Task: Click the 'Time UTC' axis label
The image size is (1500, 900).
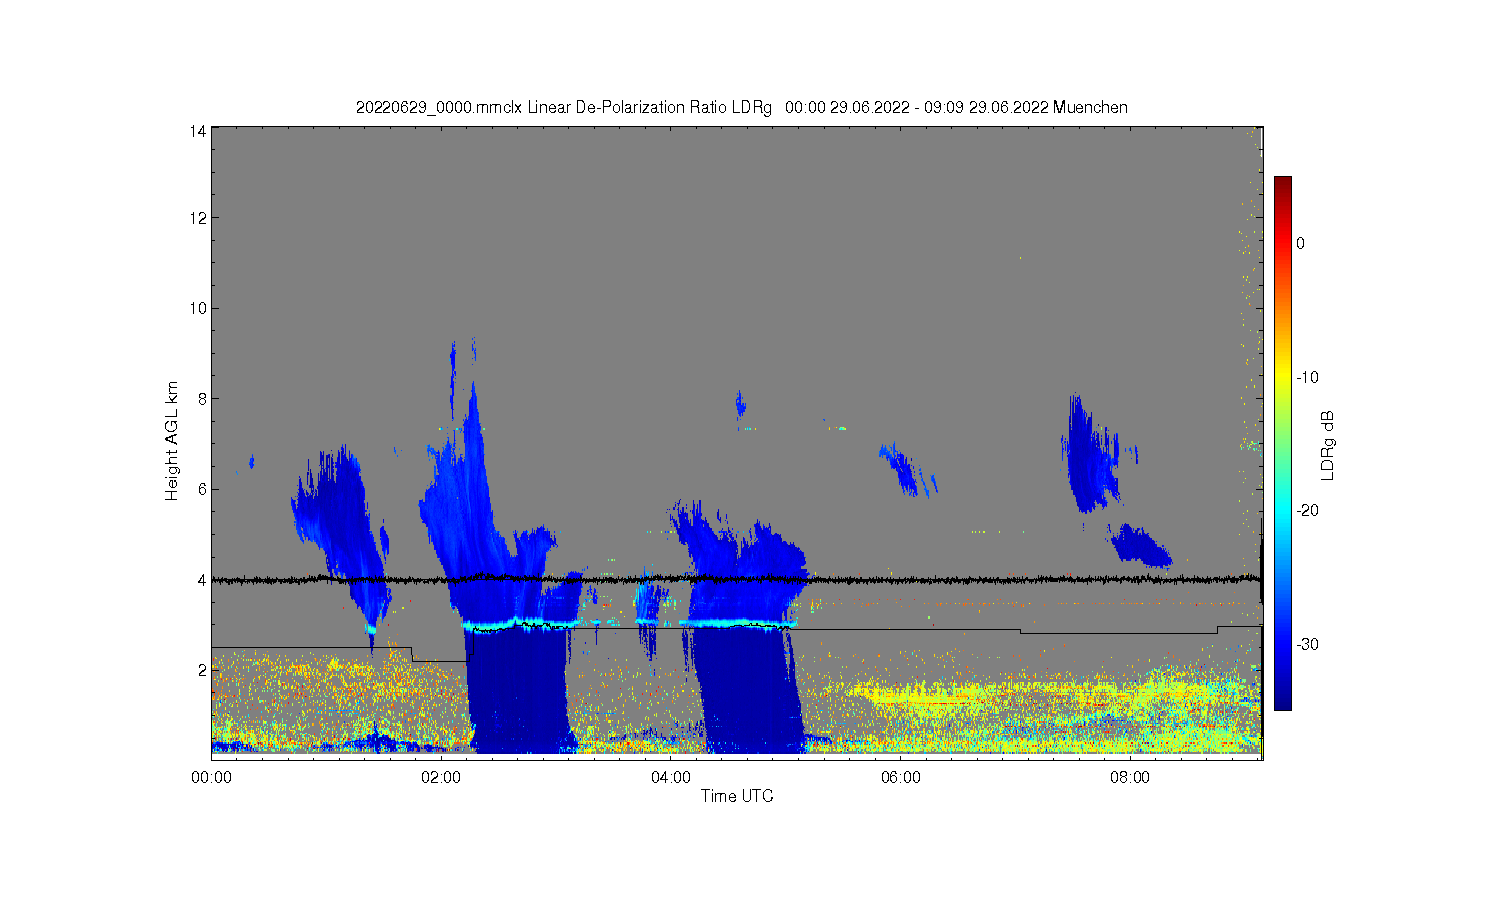Action: 737,796
